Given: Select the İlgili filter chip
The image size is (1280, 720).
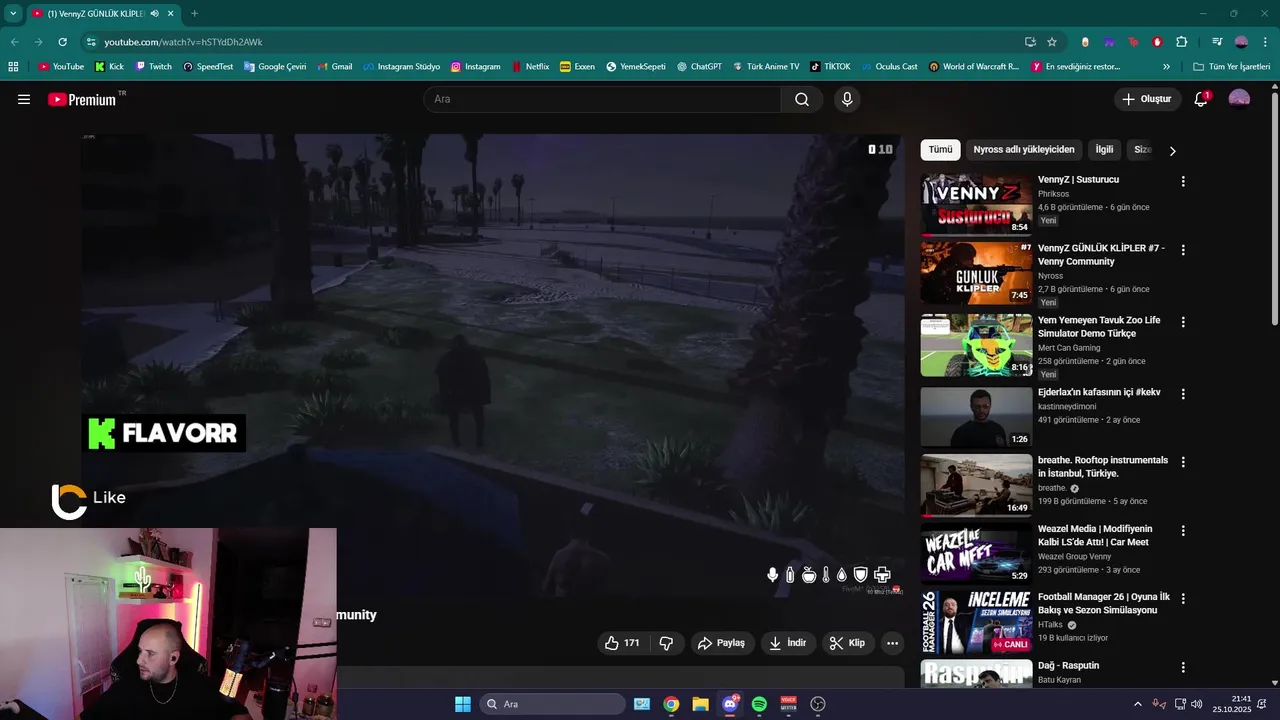Looking at the screenshot, I should [1104, 150].
